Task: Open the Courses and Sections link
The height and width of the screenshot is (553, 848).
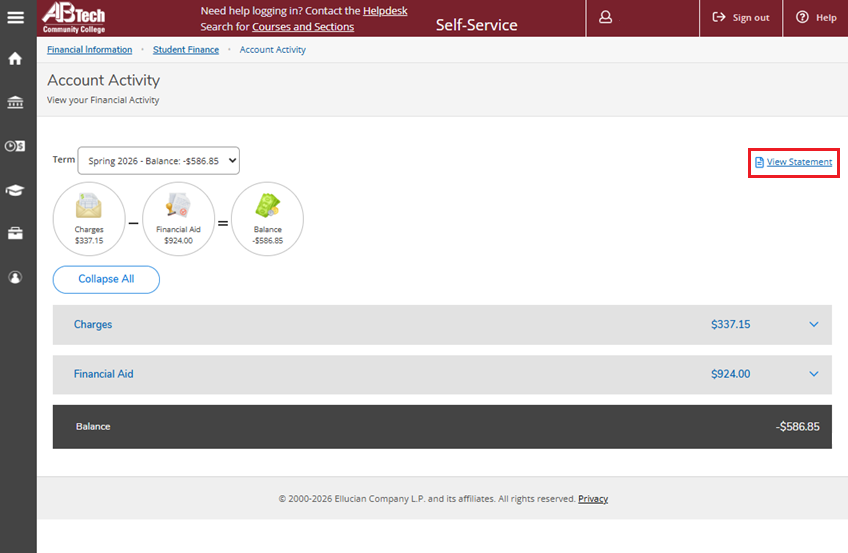Action: (x=303, y=26)
